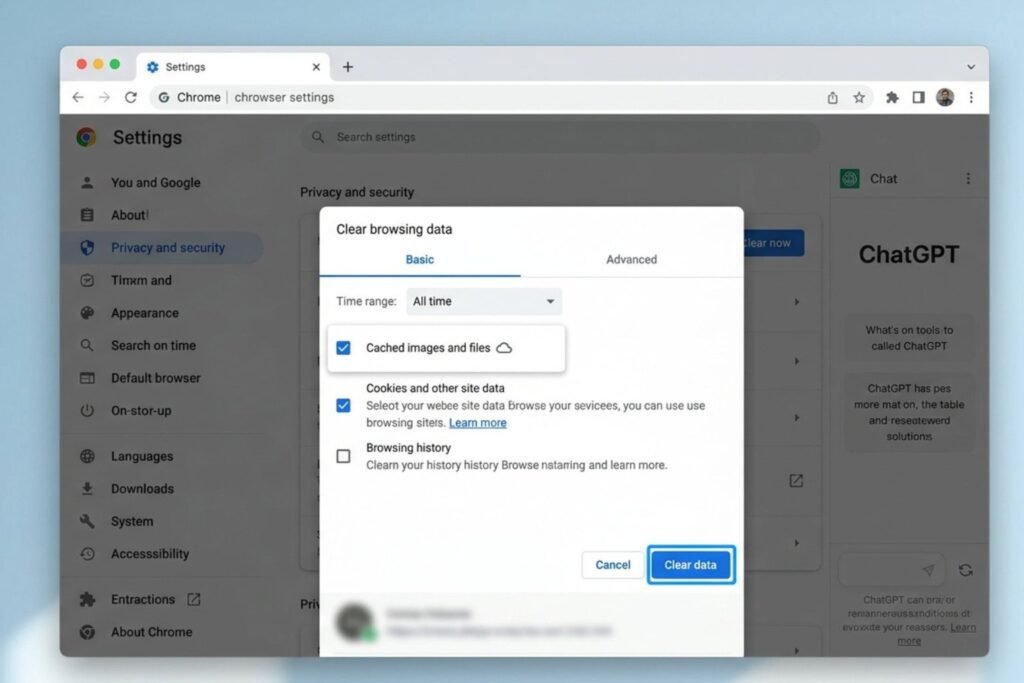This screenshot has height=683, width=1024.
Task: Check the Browsing history checkbox
Action: point(344,456)
